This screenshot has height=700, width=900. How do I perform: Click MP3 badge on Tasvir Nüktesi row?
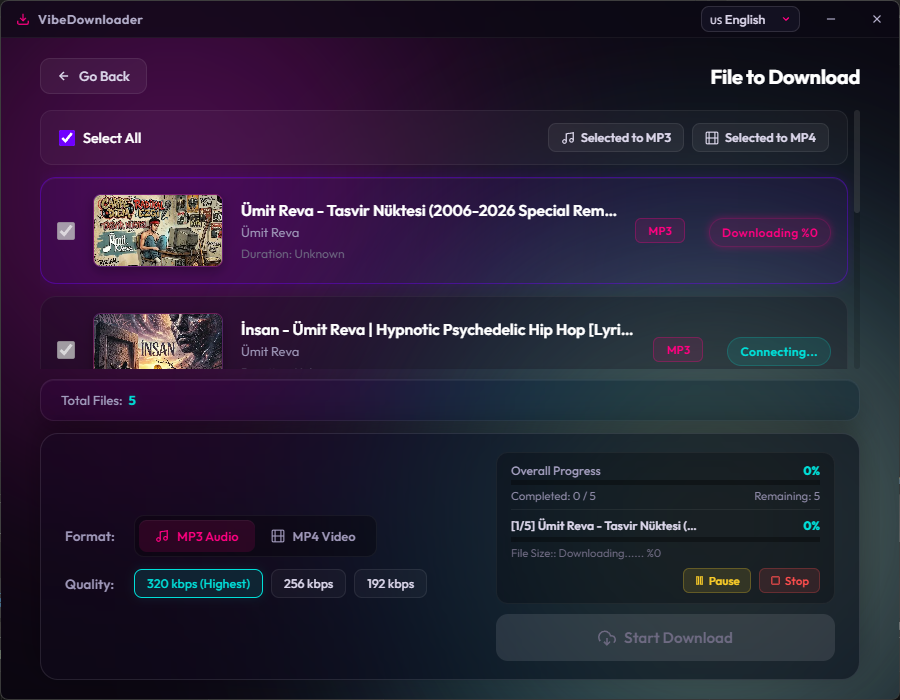660,231
